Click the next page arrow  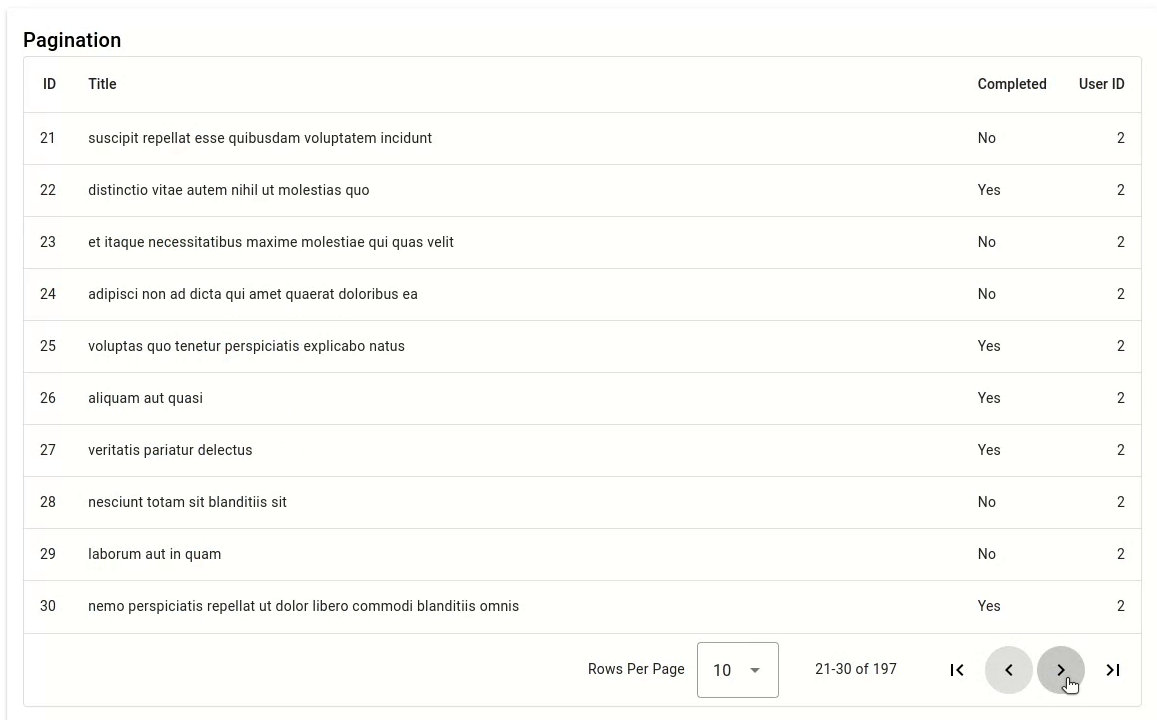point(1060,670)
